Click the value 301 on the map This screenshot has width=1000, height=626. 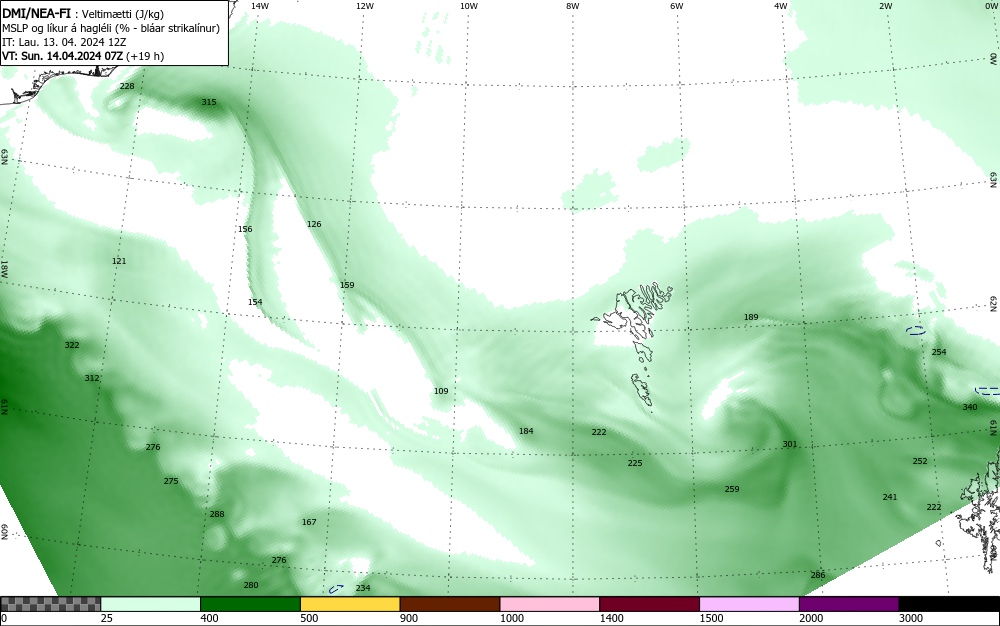pyautogui.click(x=790, y=444)
